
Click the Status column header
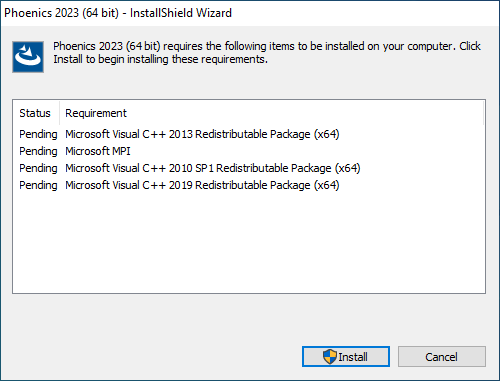(x=36, y=113)
